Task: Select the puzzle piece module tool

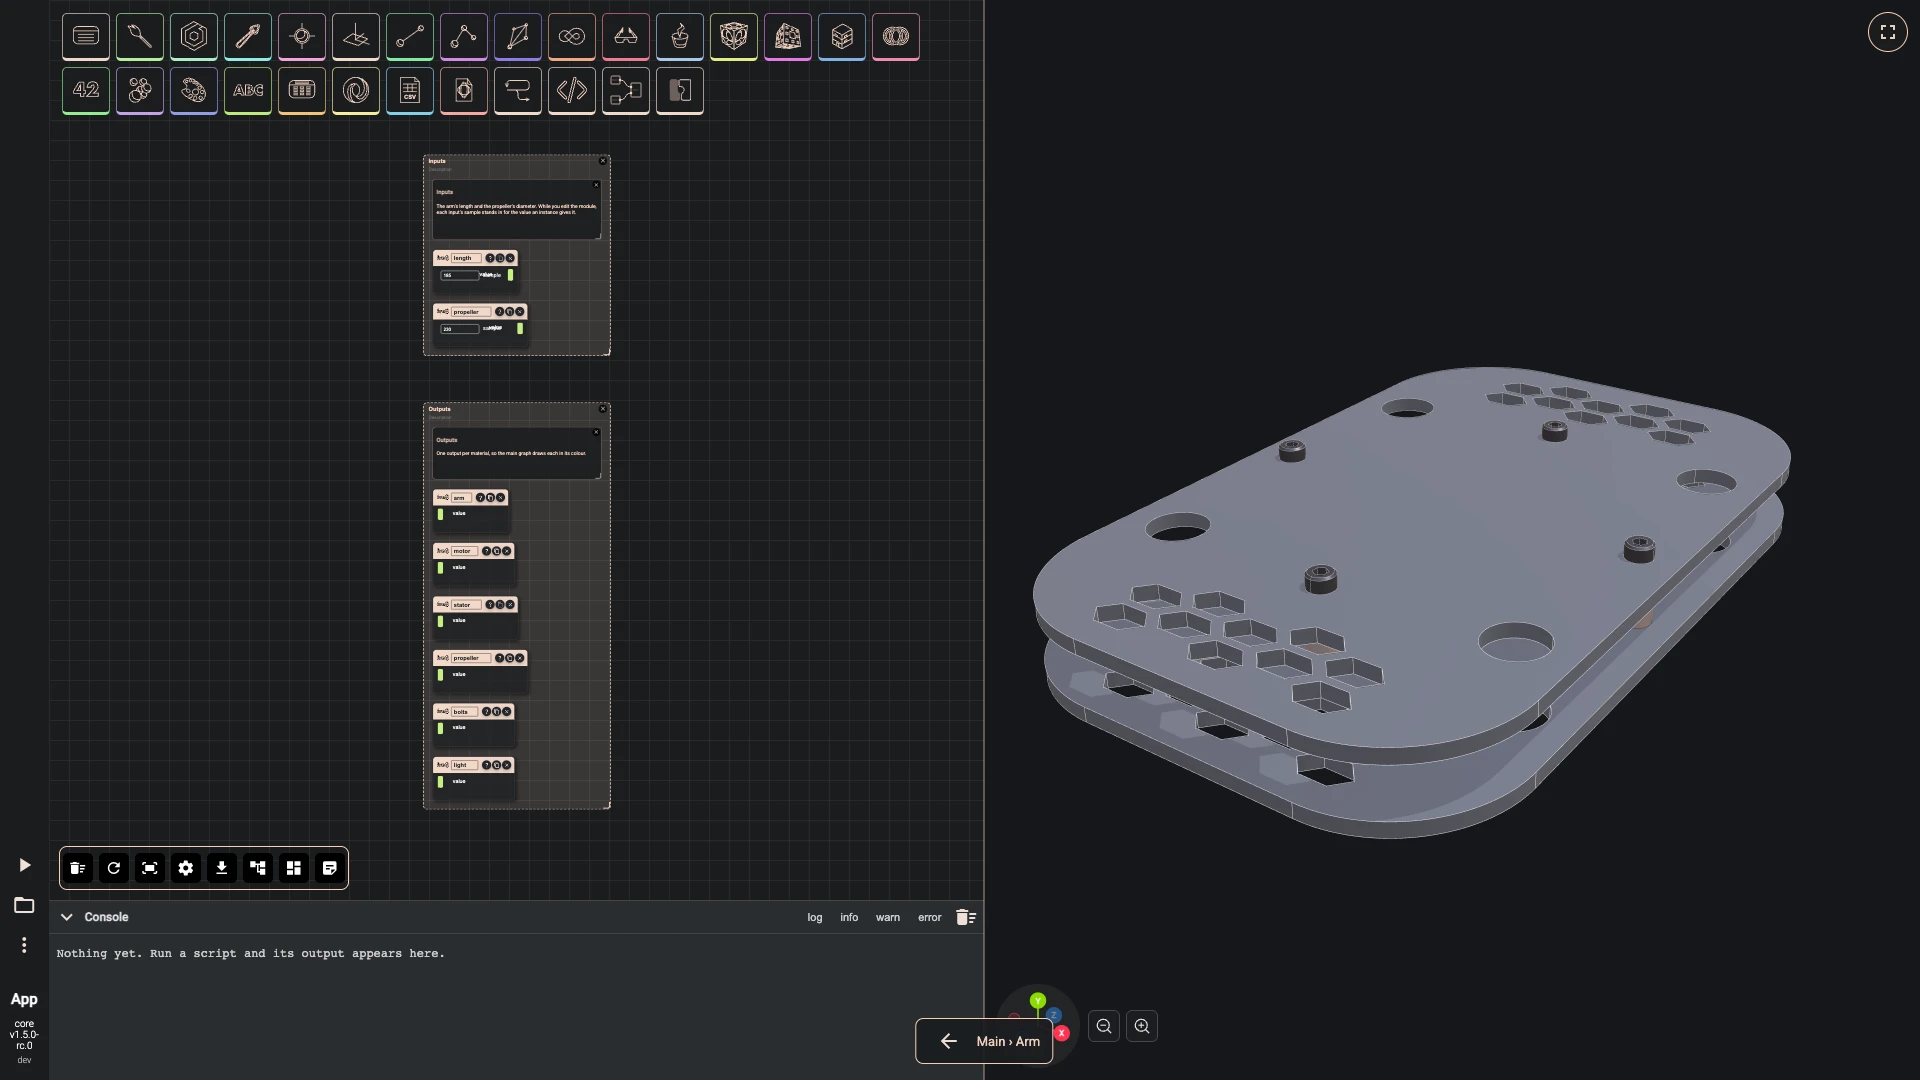Action: pyautogui.click(x=680, y=91)
